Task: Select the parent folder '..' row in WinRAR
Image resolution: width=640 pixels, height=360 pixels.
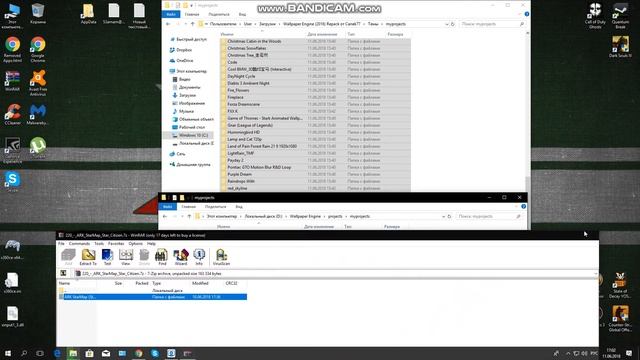Action: 152,290
